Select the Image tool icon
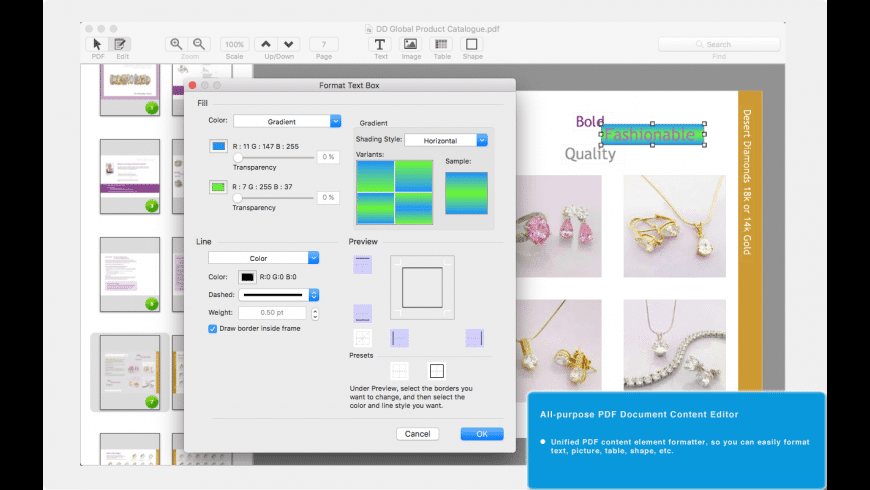870x490 pixels. [x=410, y=44]
